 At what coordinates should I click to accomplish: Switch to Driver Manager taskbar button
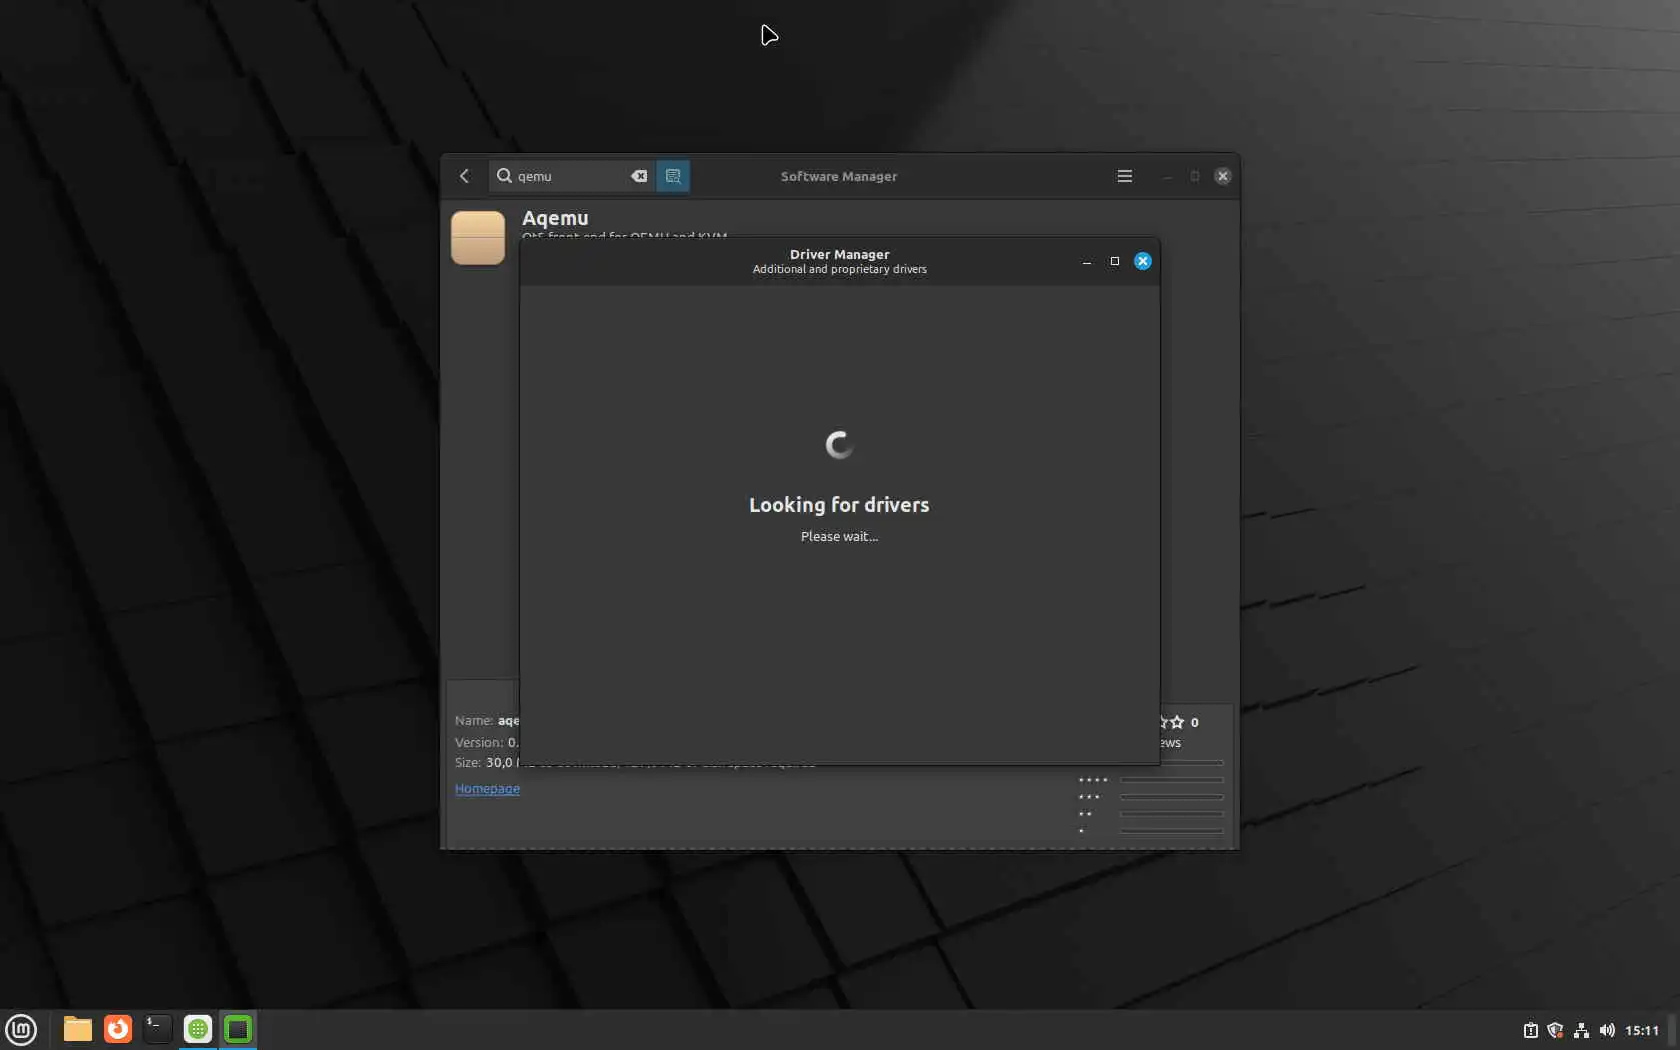[x=238, y=1029]
